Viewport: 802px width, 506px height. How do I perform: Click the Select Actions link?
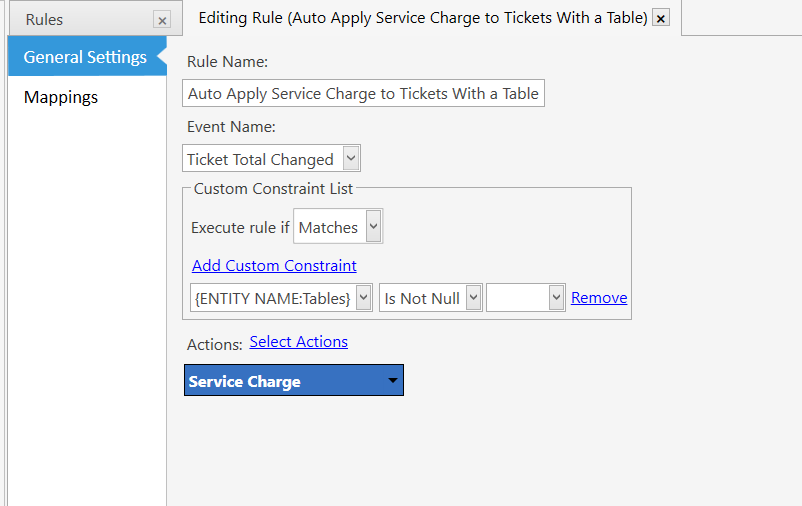pyautogui.click(x=298, y=342)
